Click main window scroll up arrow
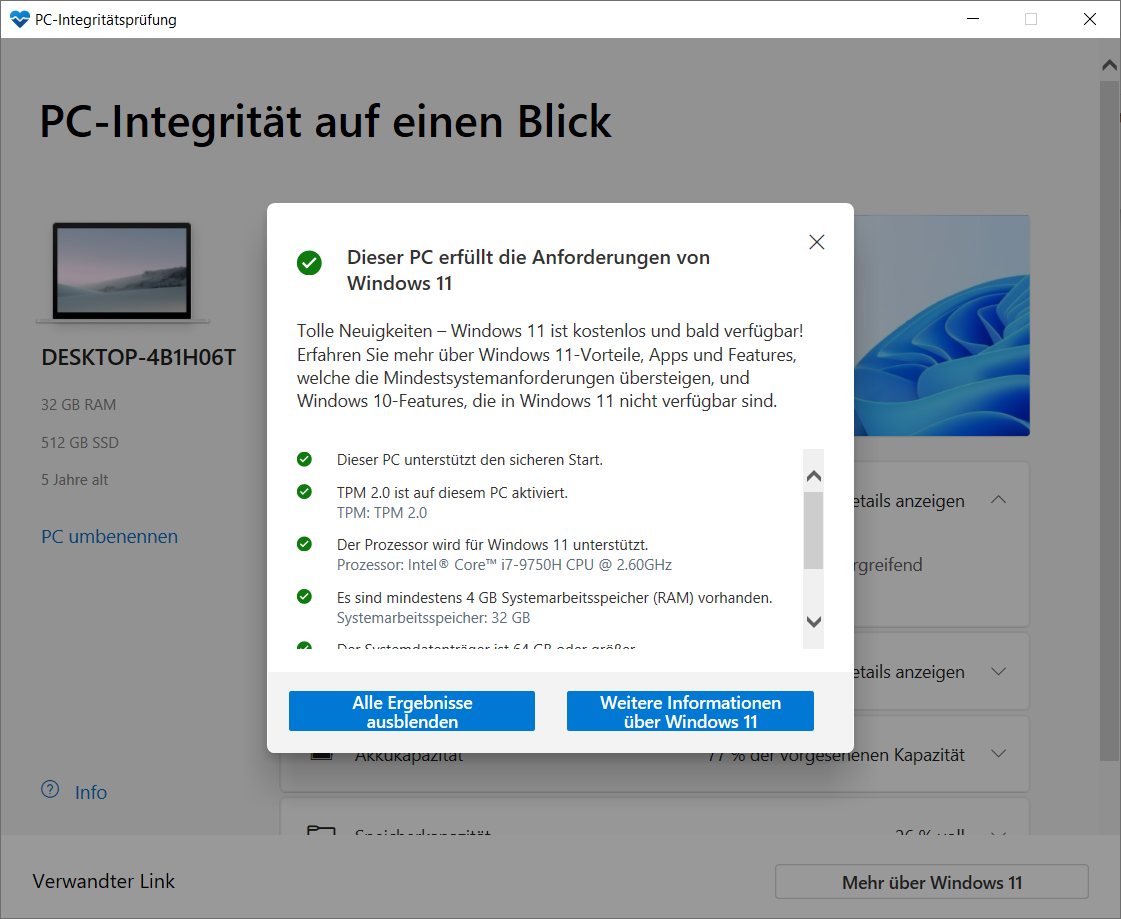This screenshot has width=1121, height=919. point(1109,65)
